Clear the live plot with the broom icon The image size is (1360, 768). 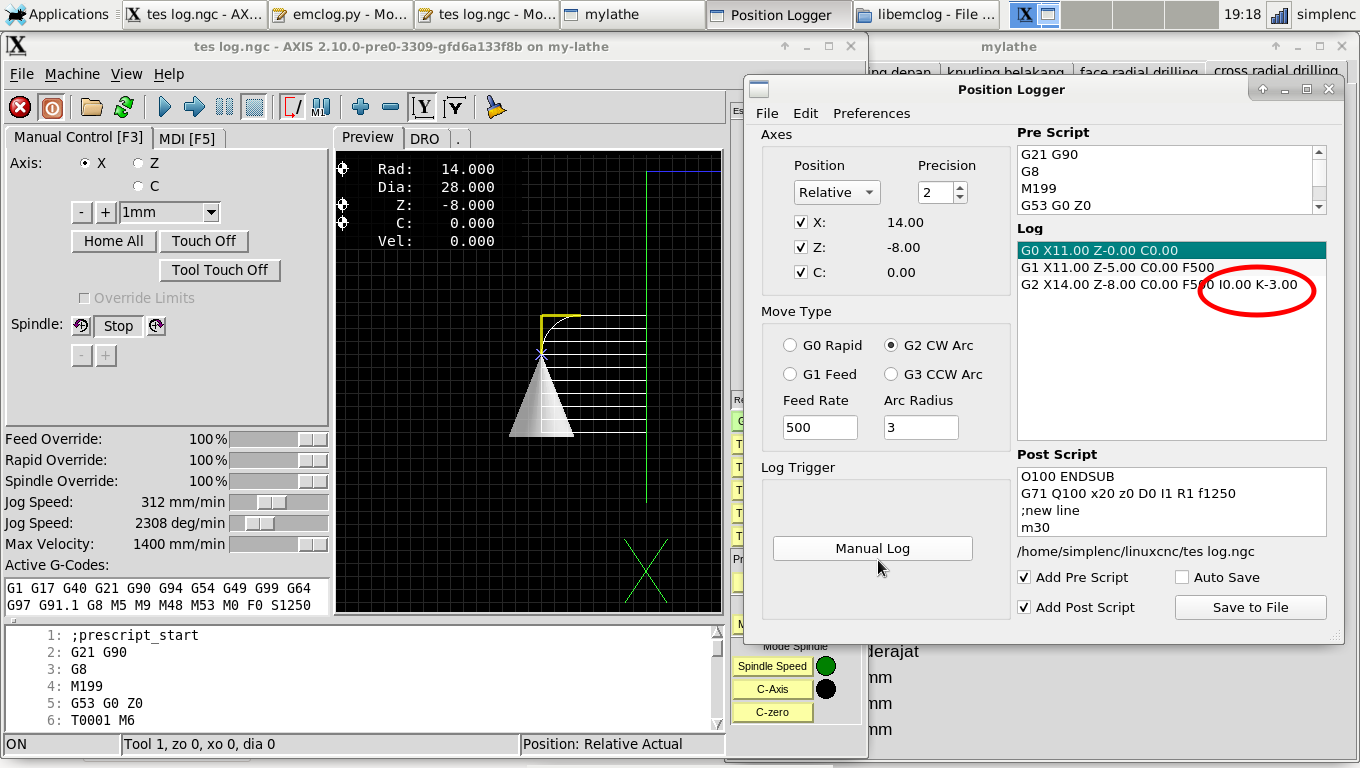point(495,107)
